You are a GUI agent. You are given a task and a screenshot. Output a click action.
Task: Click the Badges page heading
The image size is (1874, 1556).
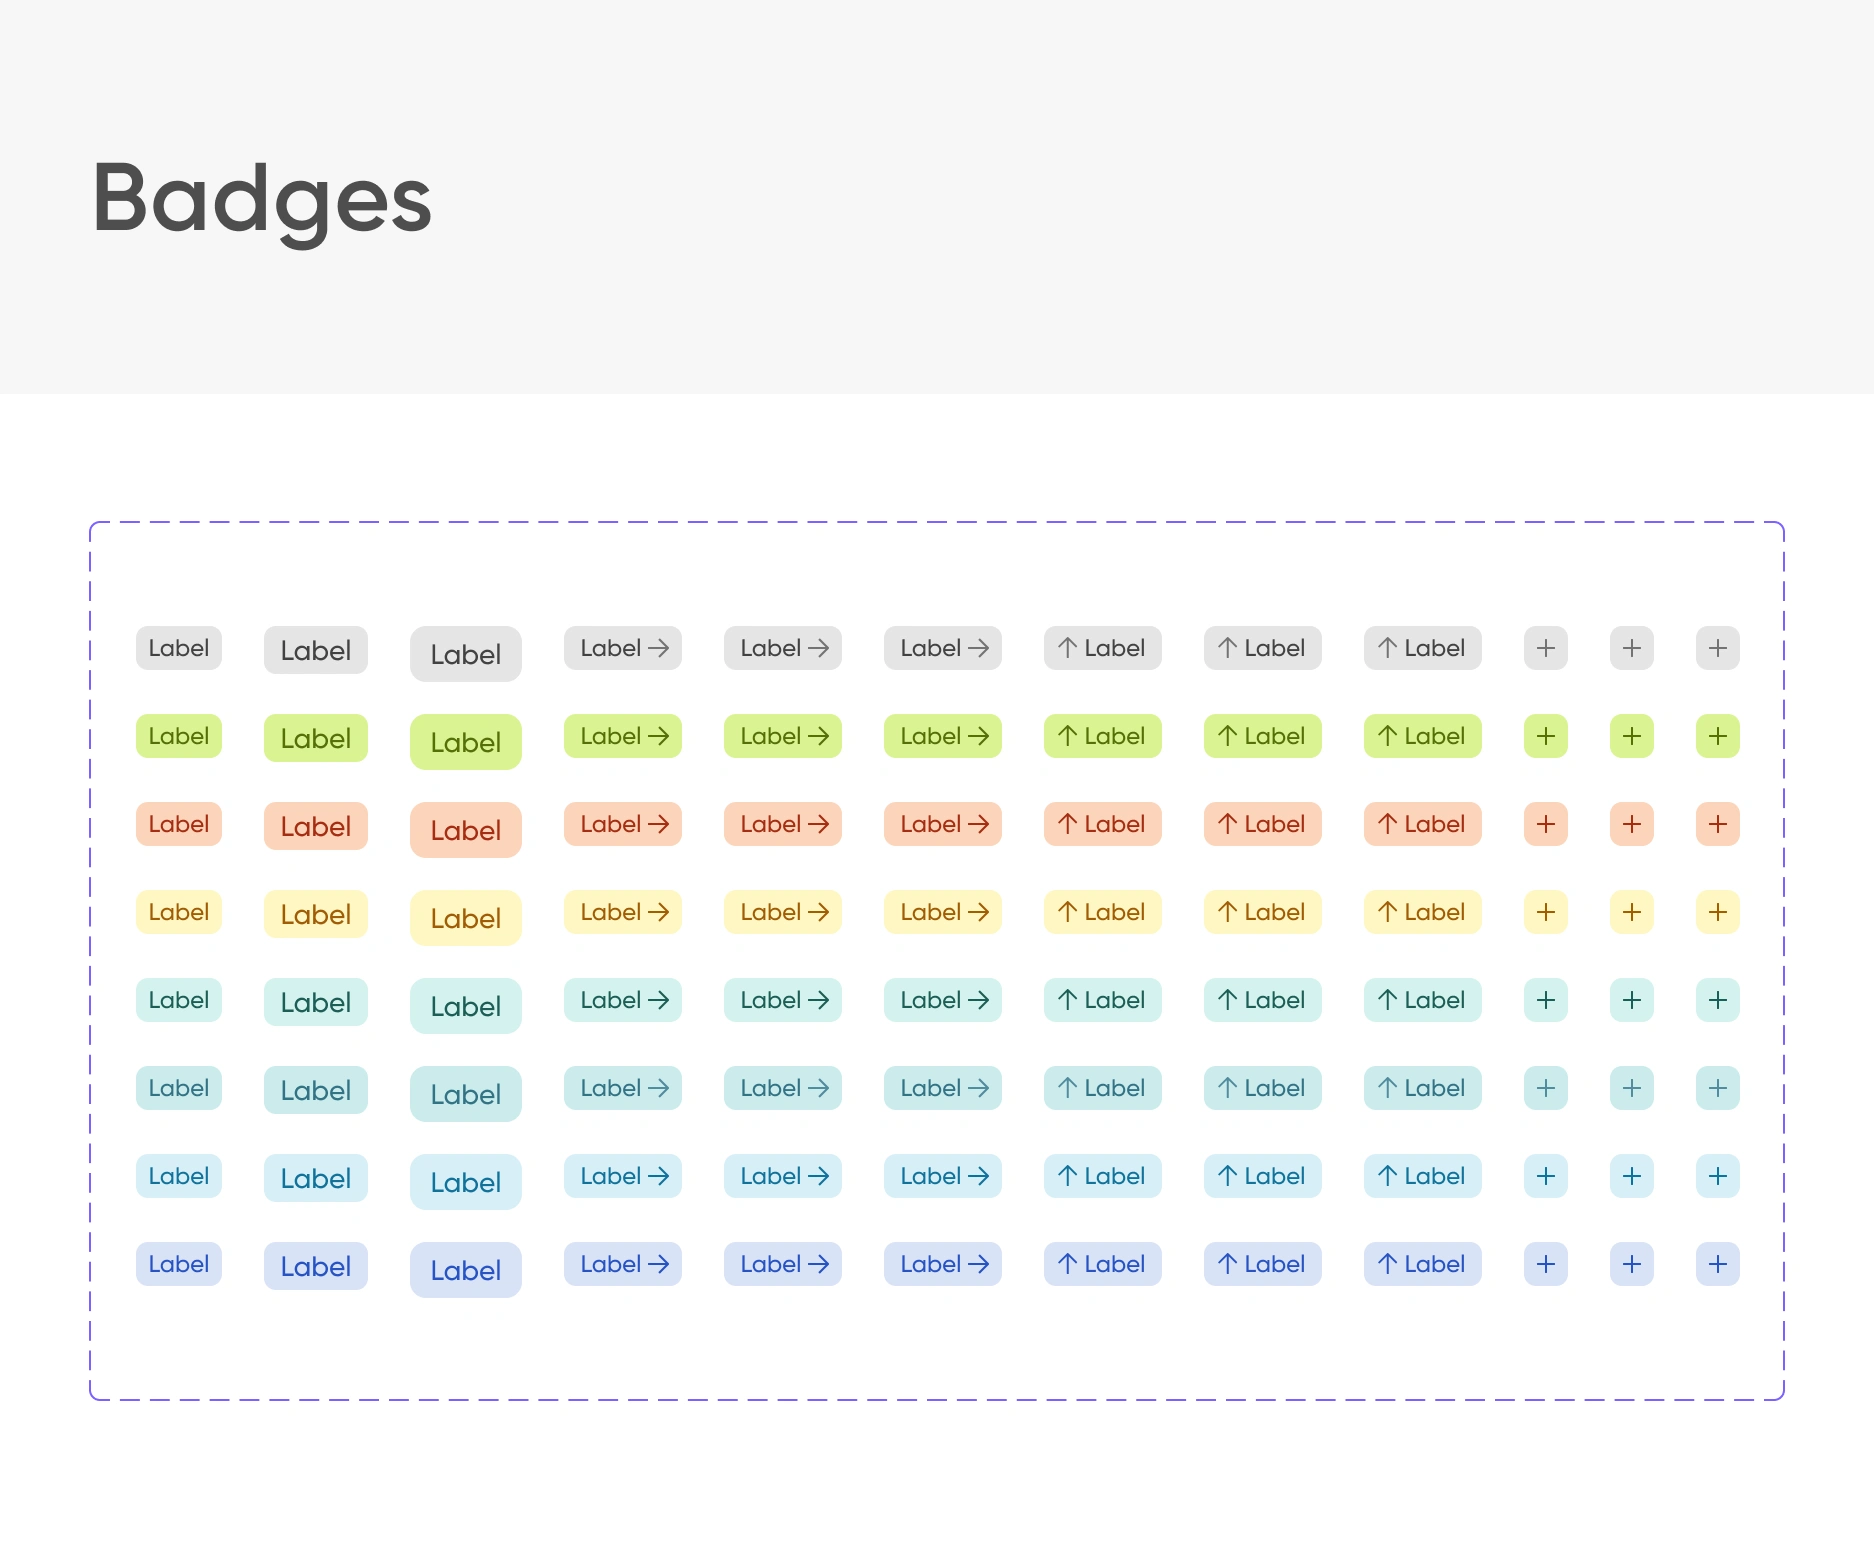click(262, 198)
